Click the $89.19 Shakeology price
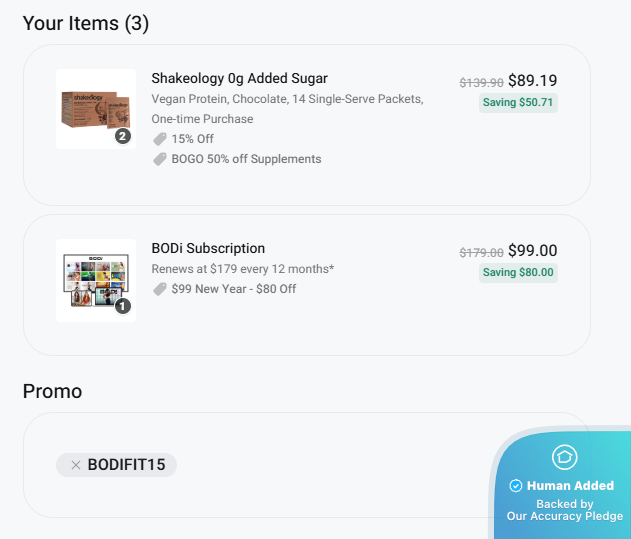Screen dimensions: 631x539 [x=532, y=81]
